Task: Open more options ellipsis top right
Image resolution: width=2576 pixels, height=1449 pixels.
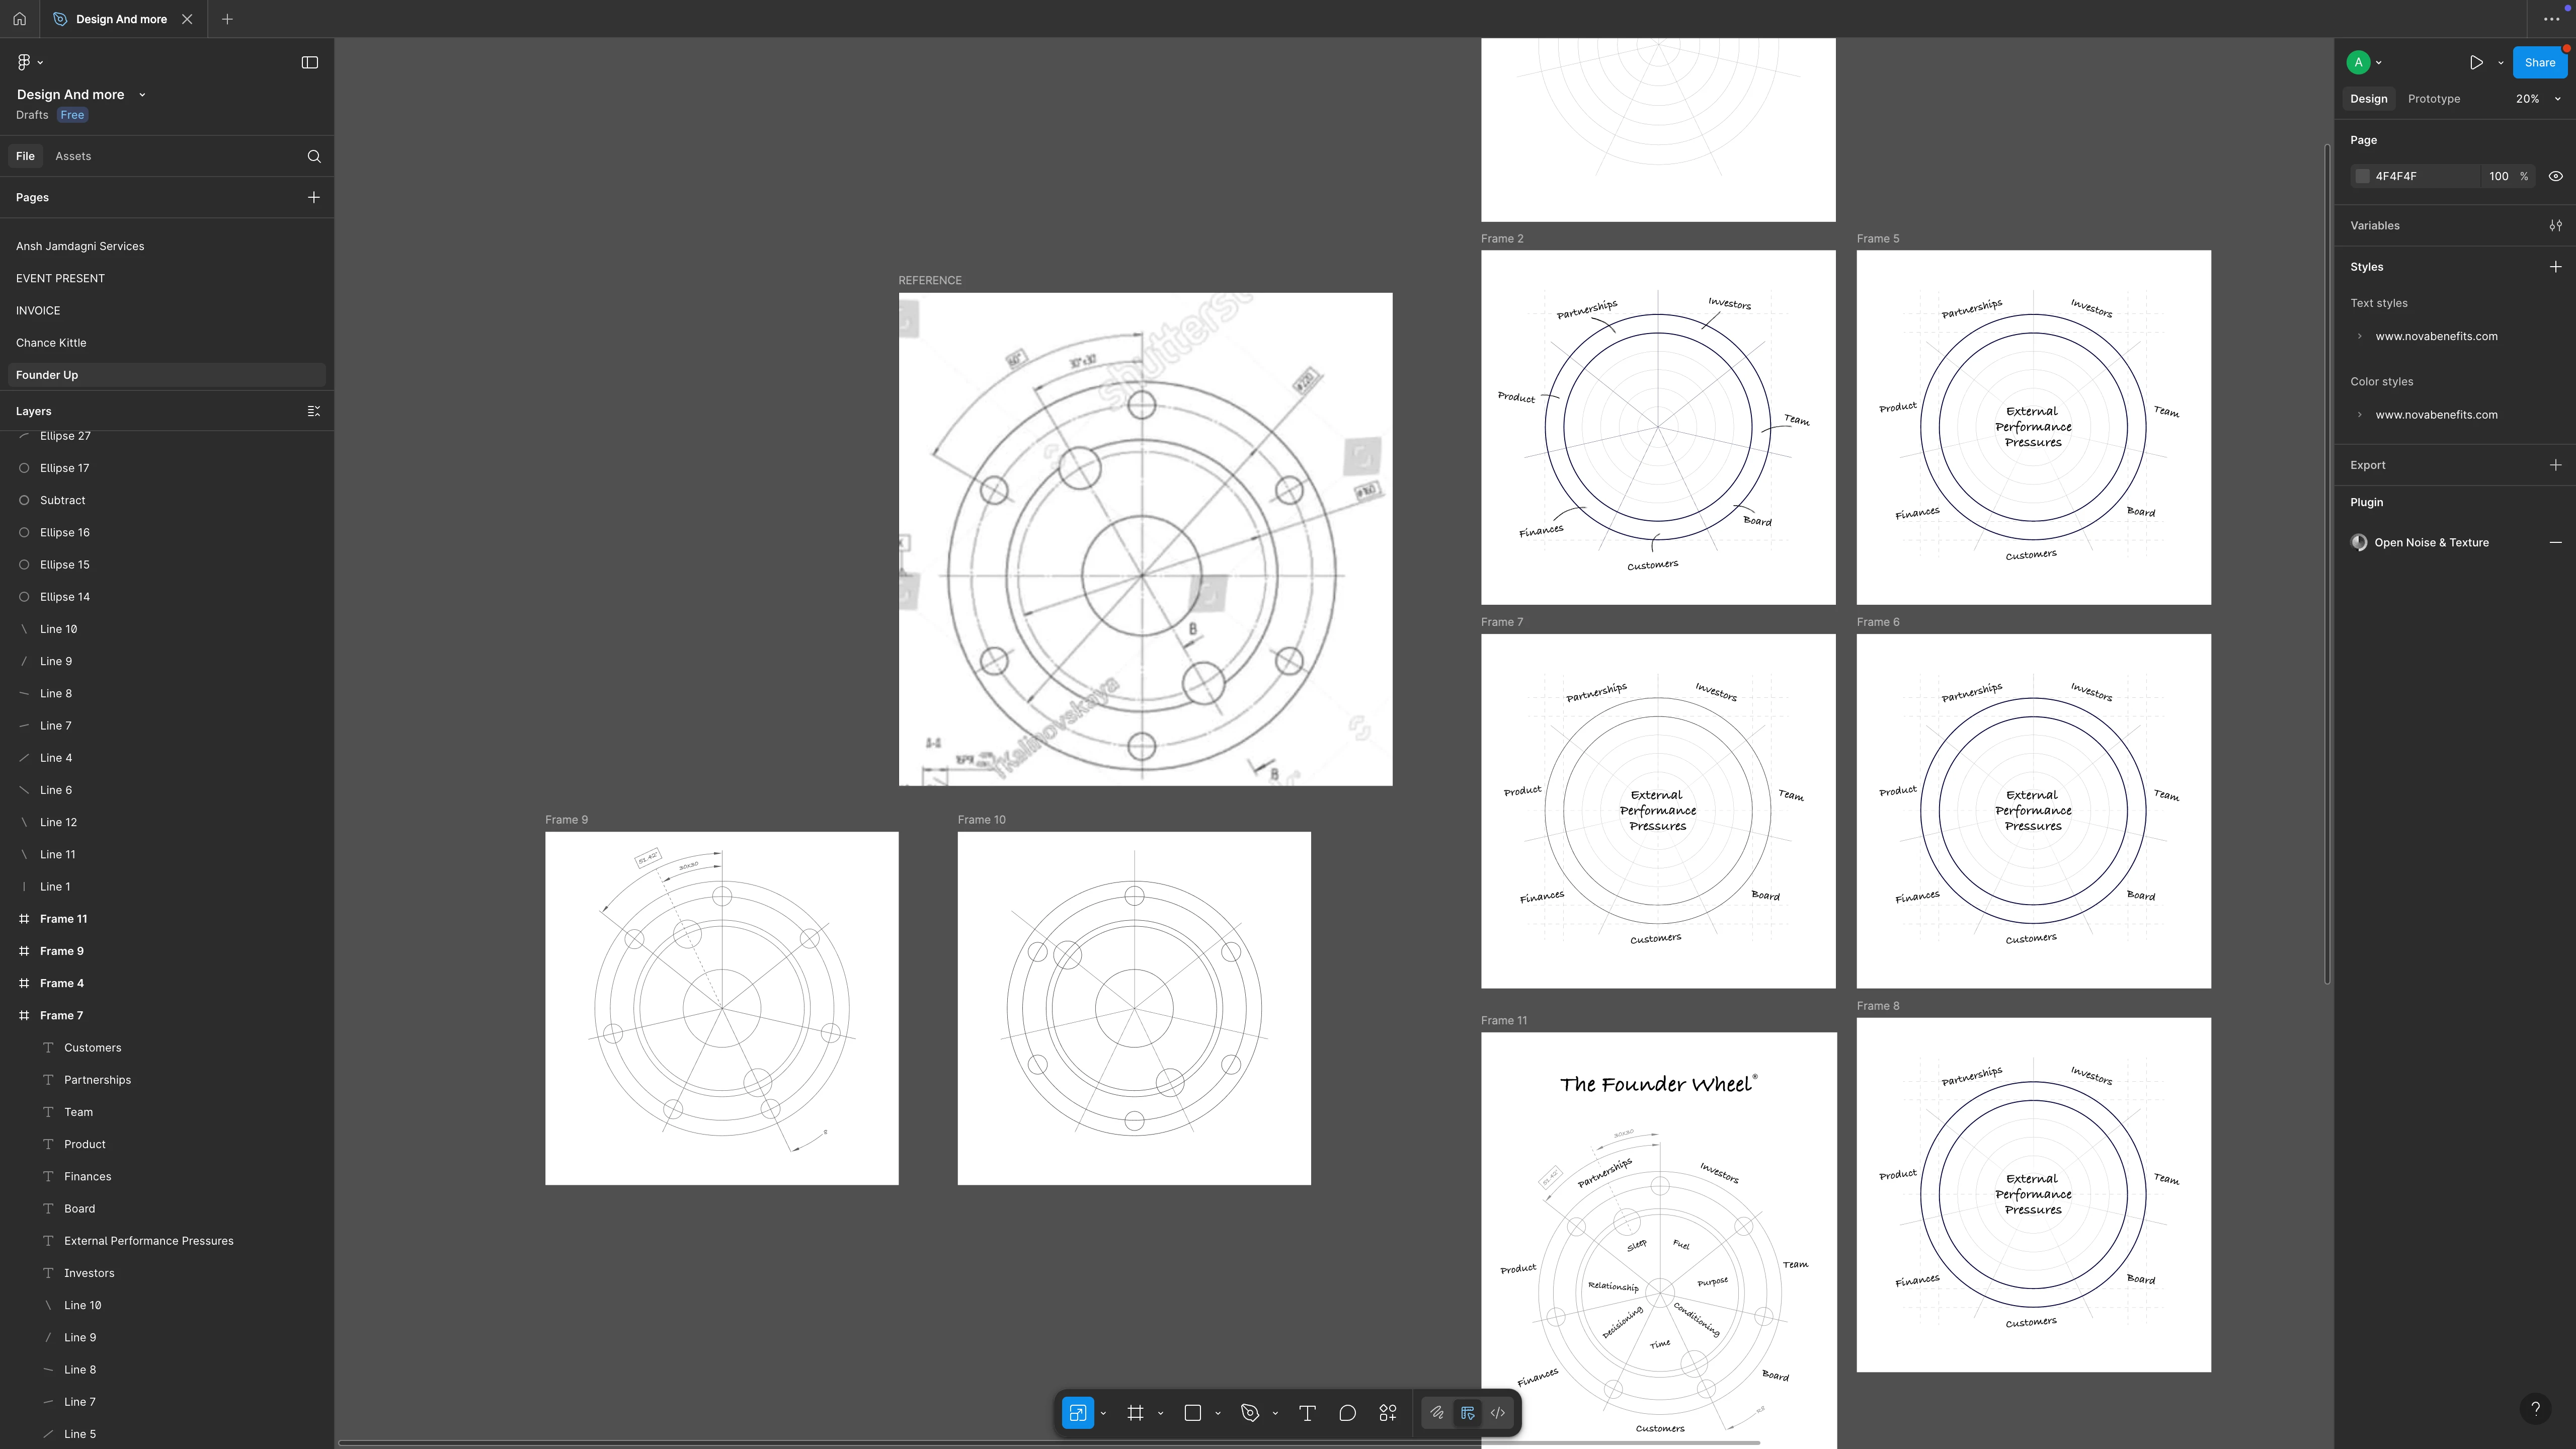Action: [2551, 19]
